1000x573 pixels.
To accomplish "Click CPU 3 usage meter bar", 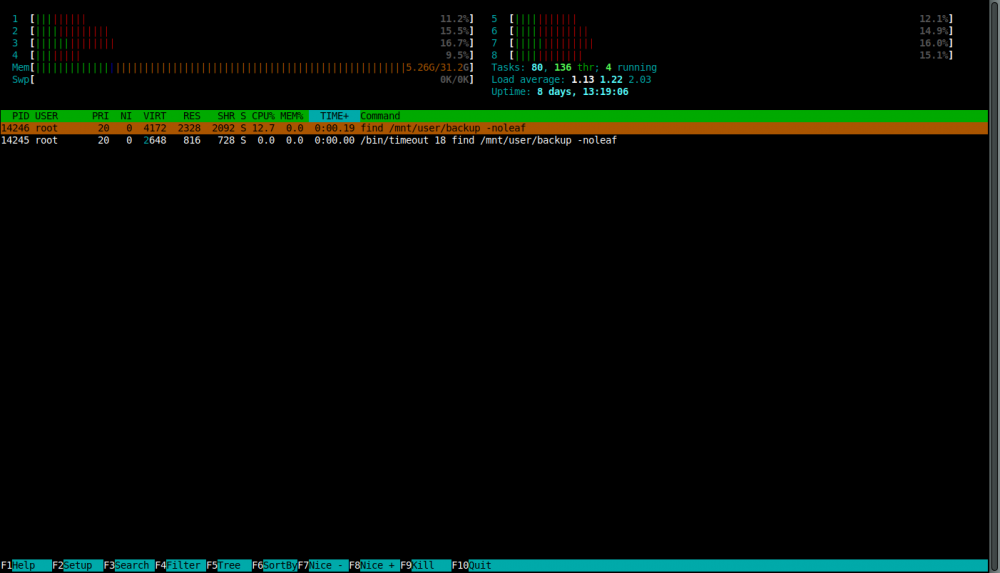I will tap(252, 43).
